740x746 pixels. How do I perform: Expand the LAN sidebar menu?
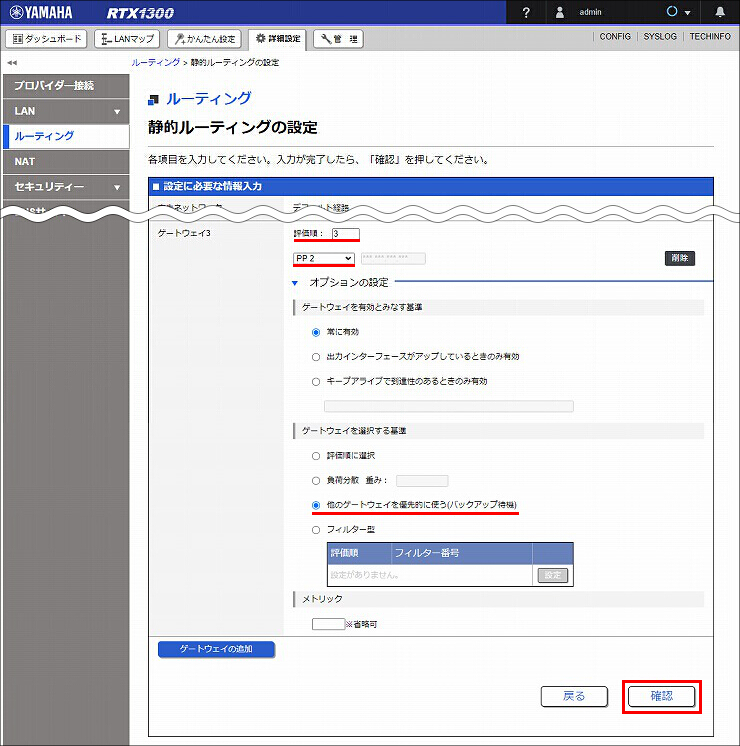click(66, 111)
